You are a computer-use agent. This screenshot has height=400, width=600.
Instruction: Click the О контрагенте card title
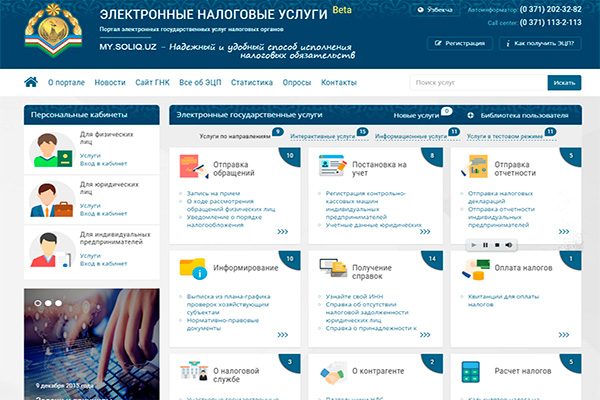378,371
